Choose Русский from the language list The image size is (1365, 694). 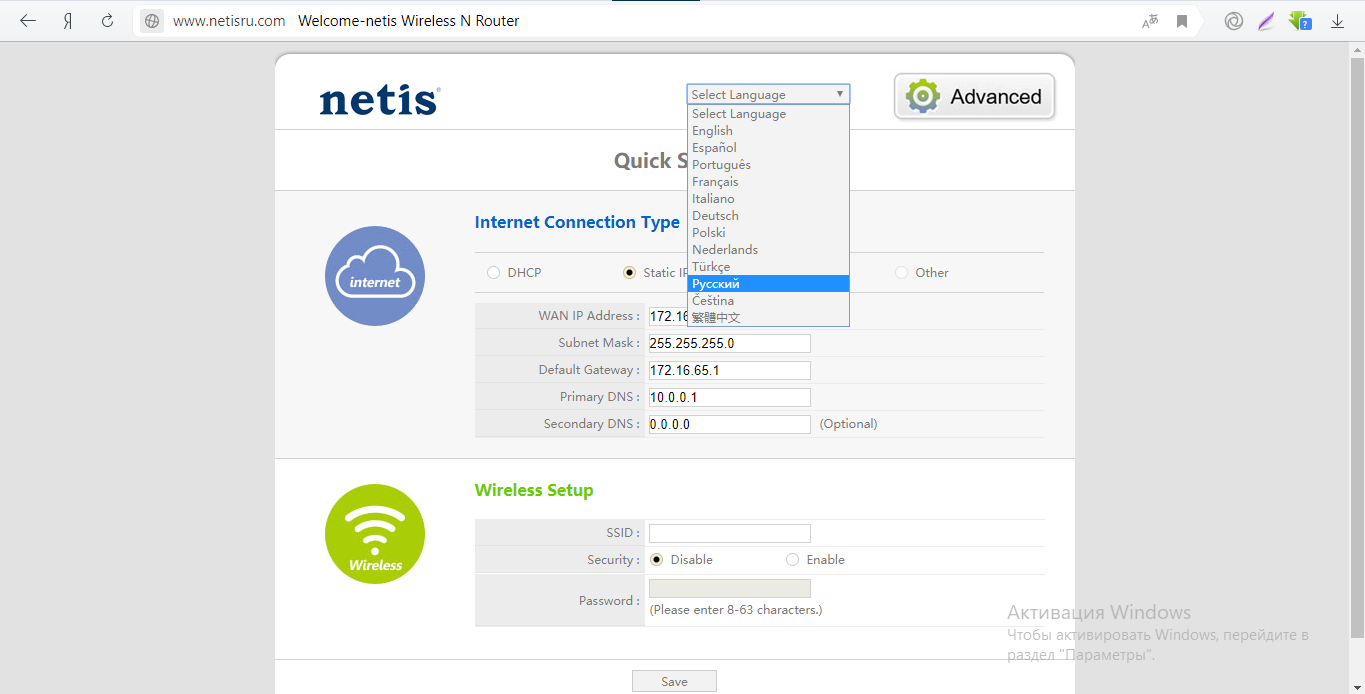(x=768, y=284)
